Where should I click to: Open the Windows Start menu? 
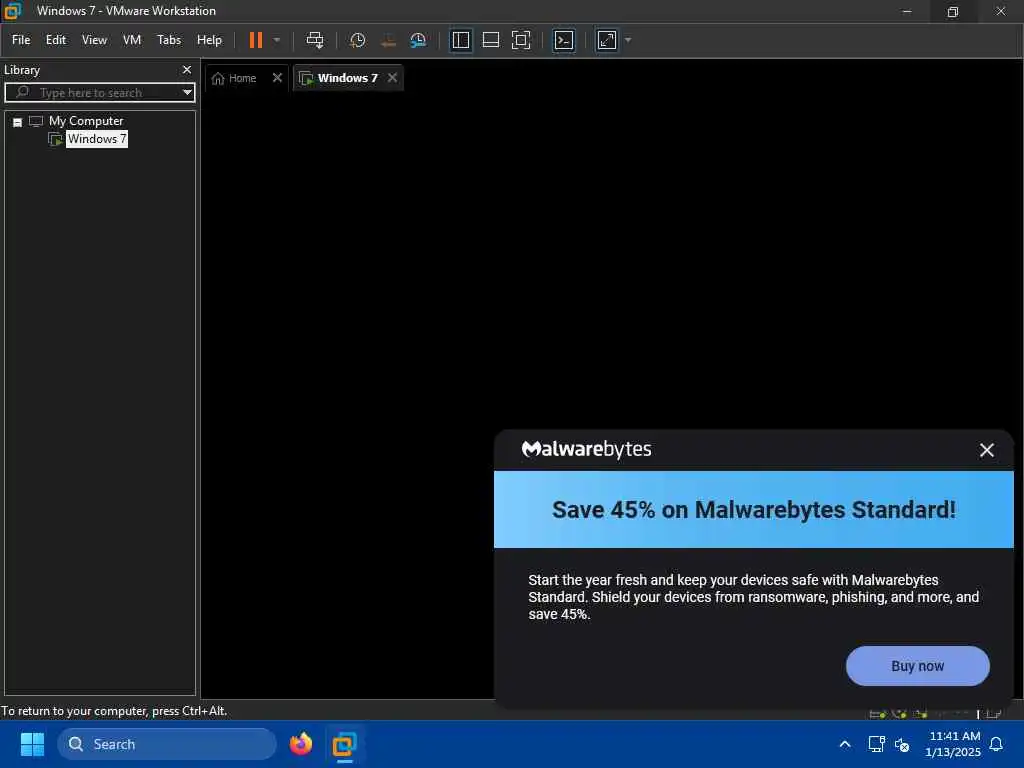pyautogui.click(x=32, y=744)
